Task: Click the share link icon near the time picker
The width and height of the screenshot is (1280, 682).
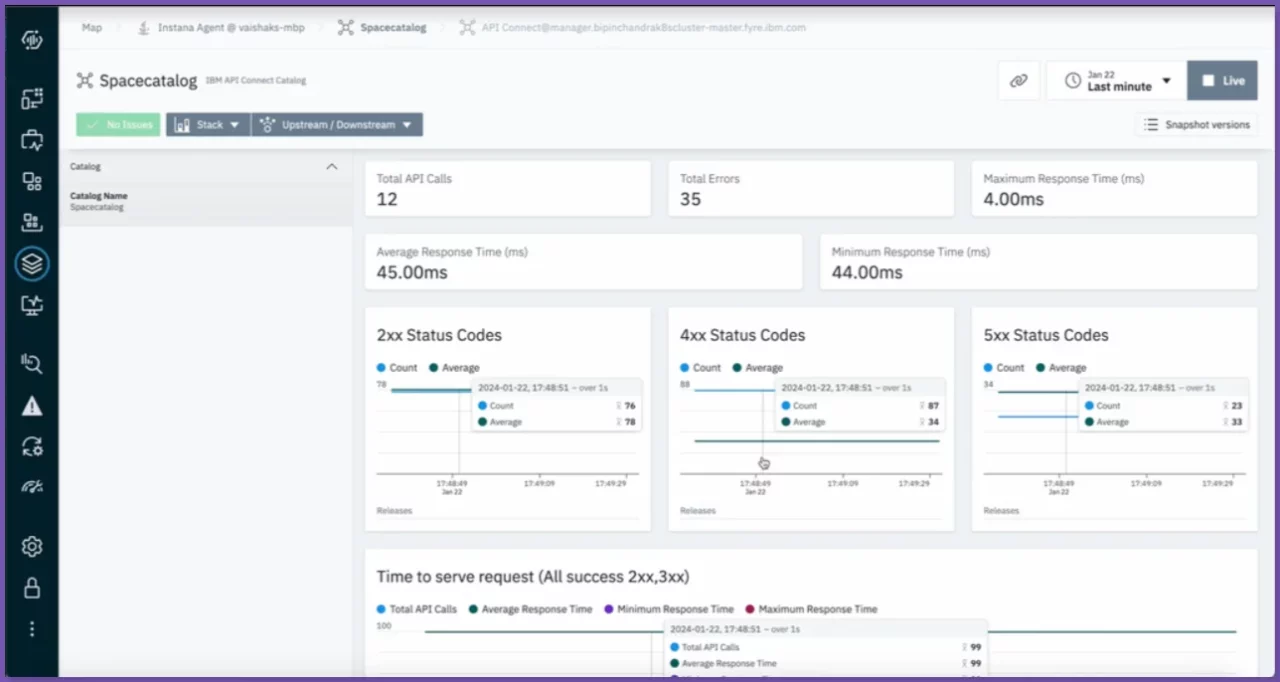Action: click(x=1018, y=80)
